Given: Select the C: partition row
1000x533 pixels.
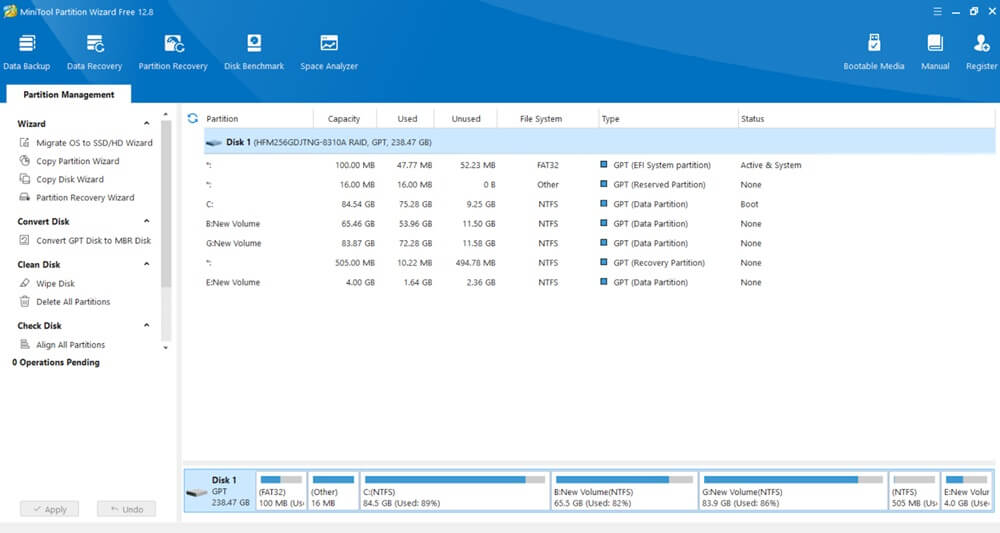Looking at the screenshot, I should pos(599,204).
